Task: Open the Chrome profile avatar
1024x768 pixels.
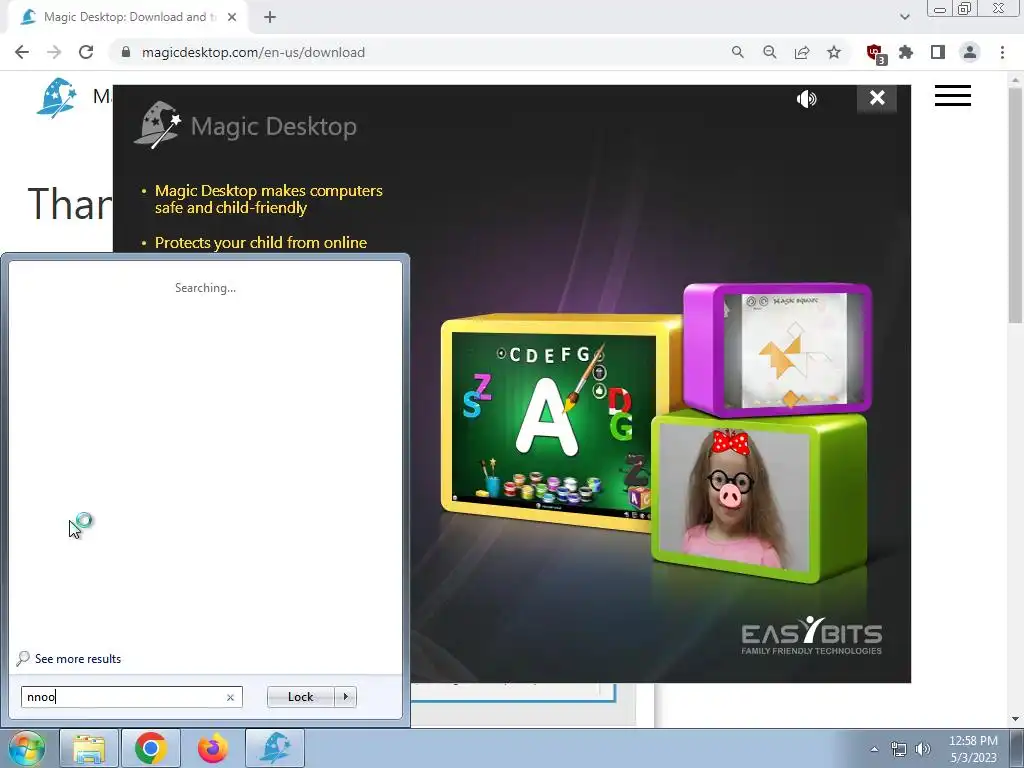Action: click(970, 52)
